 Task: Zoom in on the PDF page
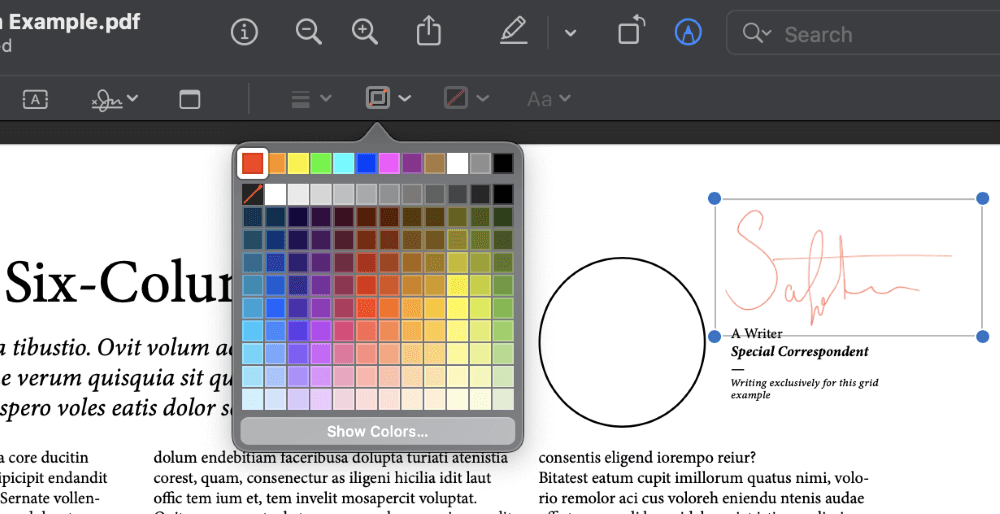tap(365, 32)
